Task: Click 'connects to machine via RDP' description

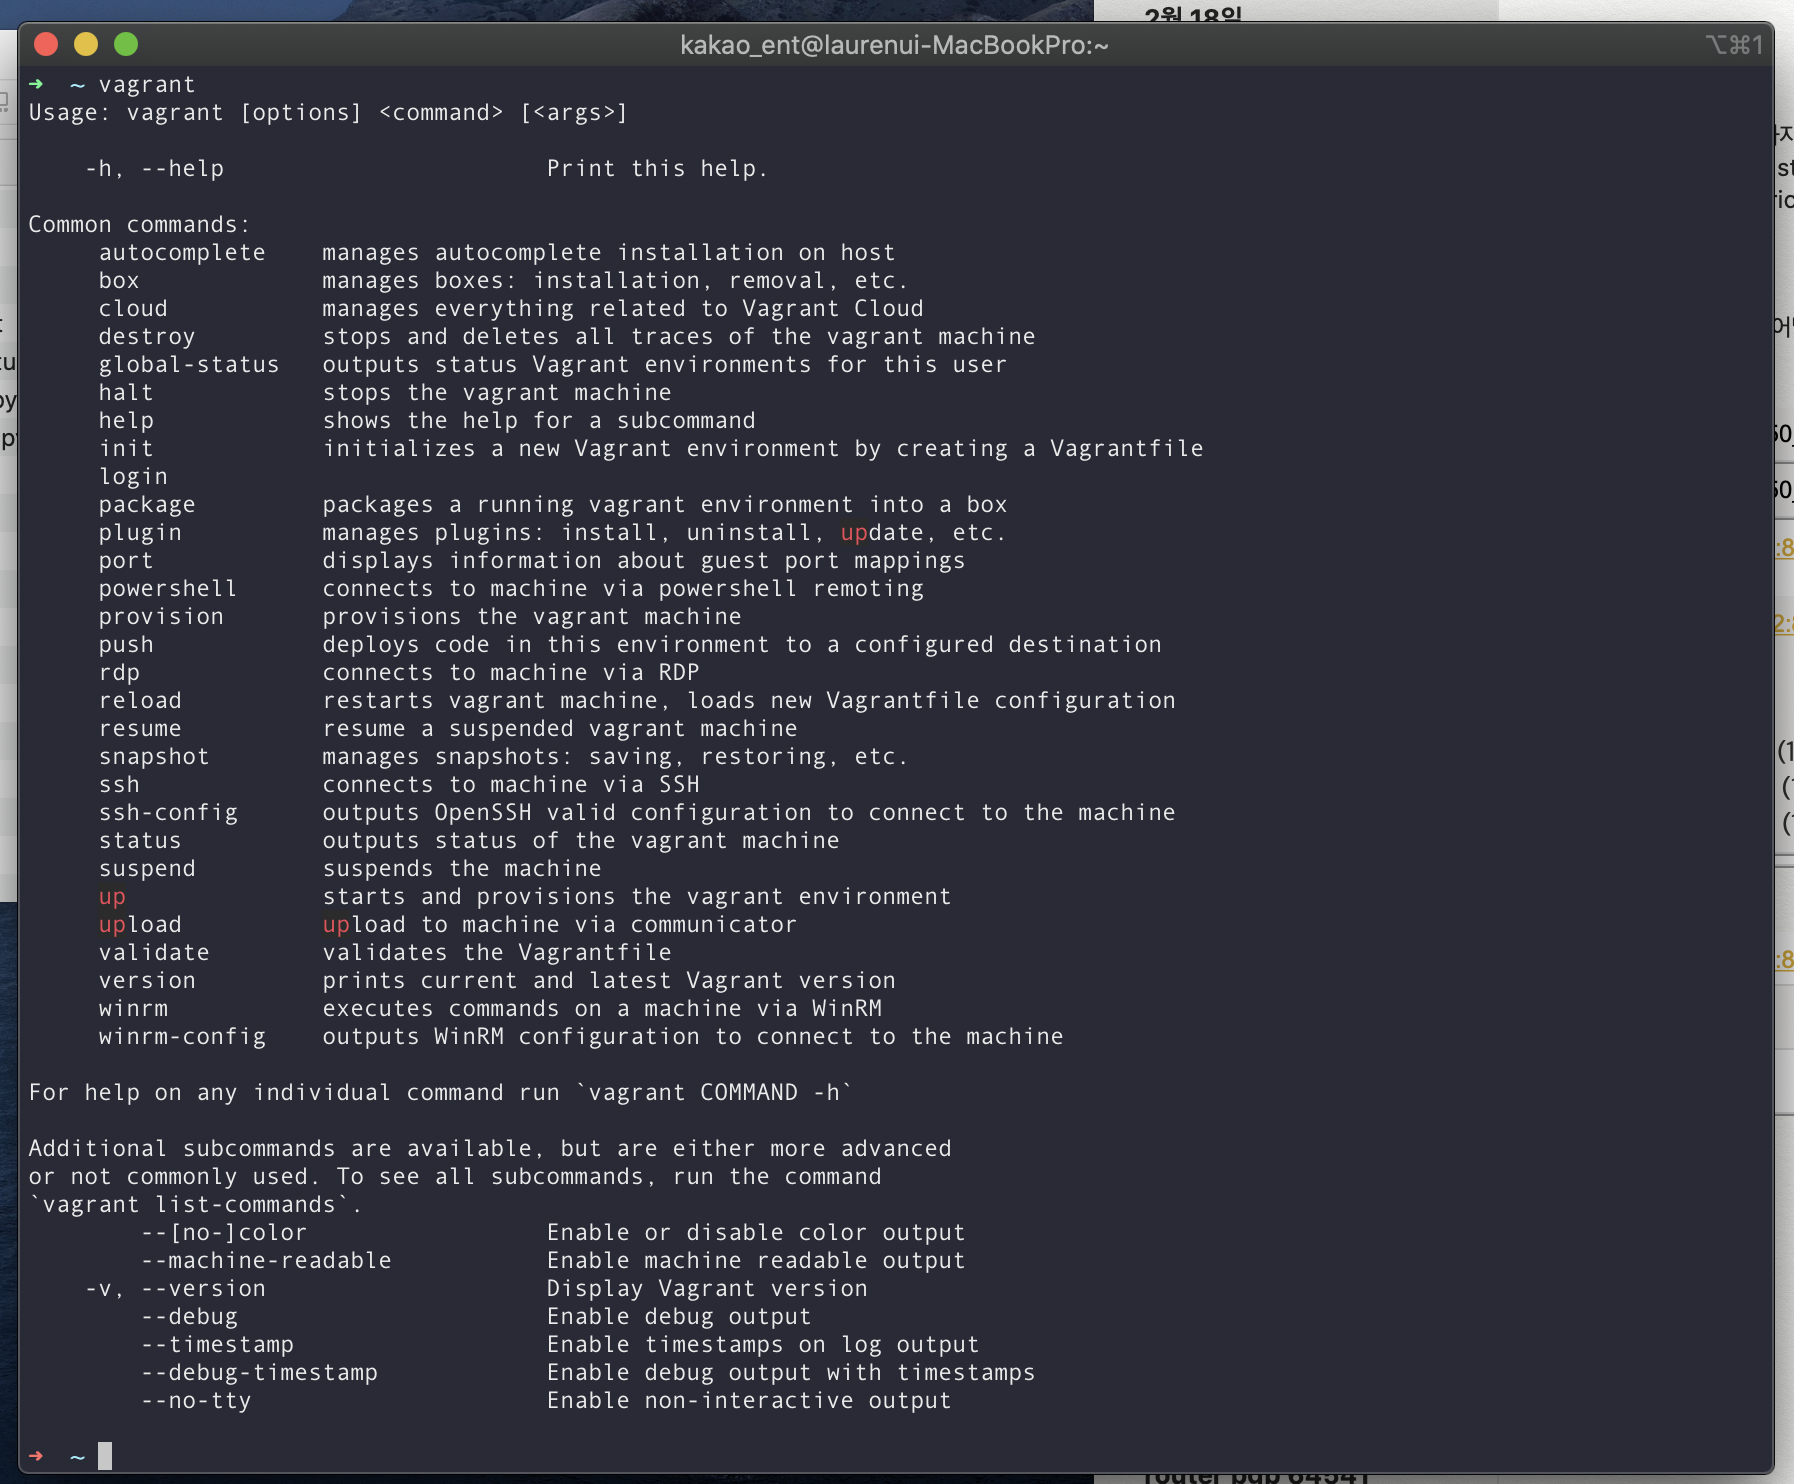Action: (x=511, y=673)
